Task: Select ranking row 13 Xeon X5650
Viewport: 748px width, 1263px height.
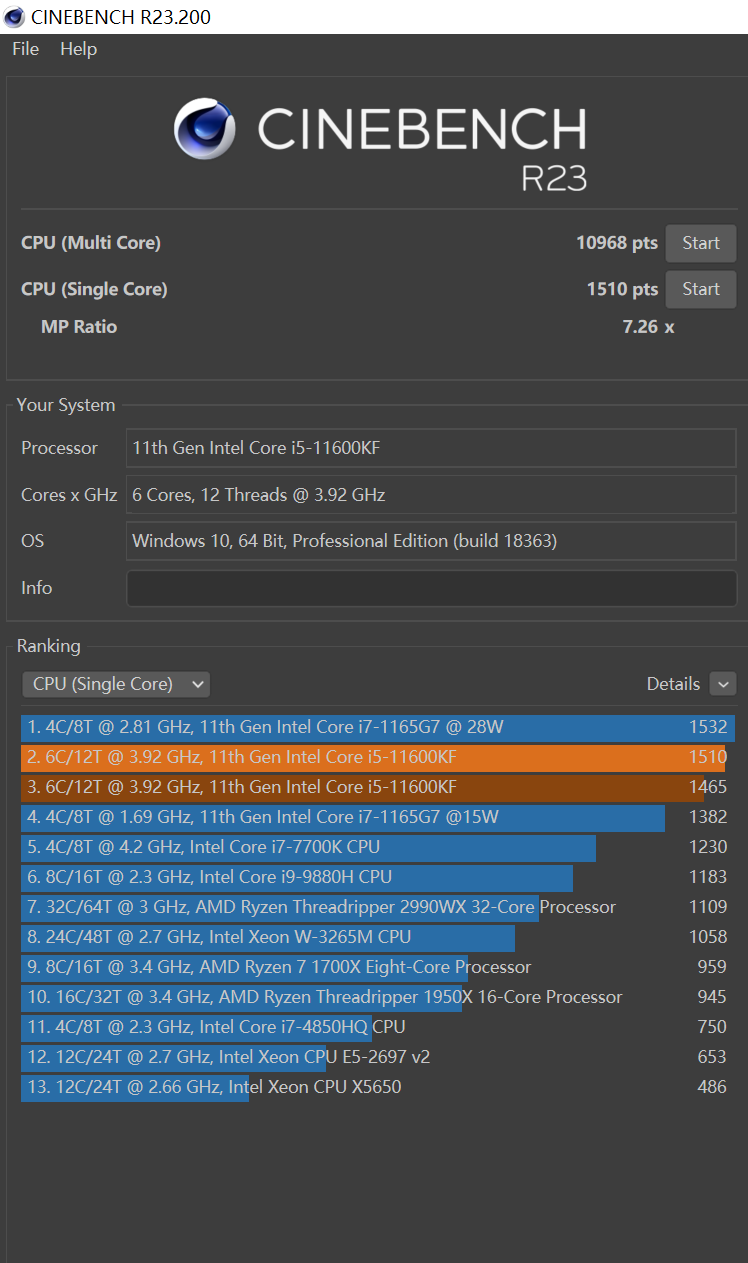Action: coord(378,1087)
